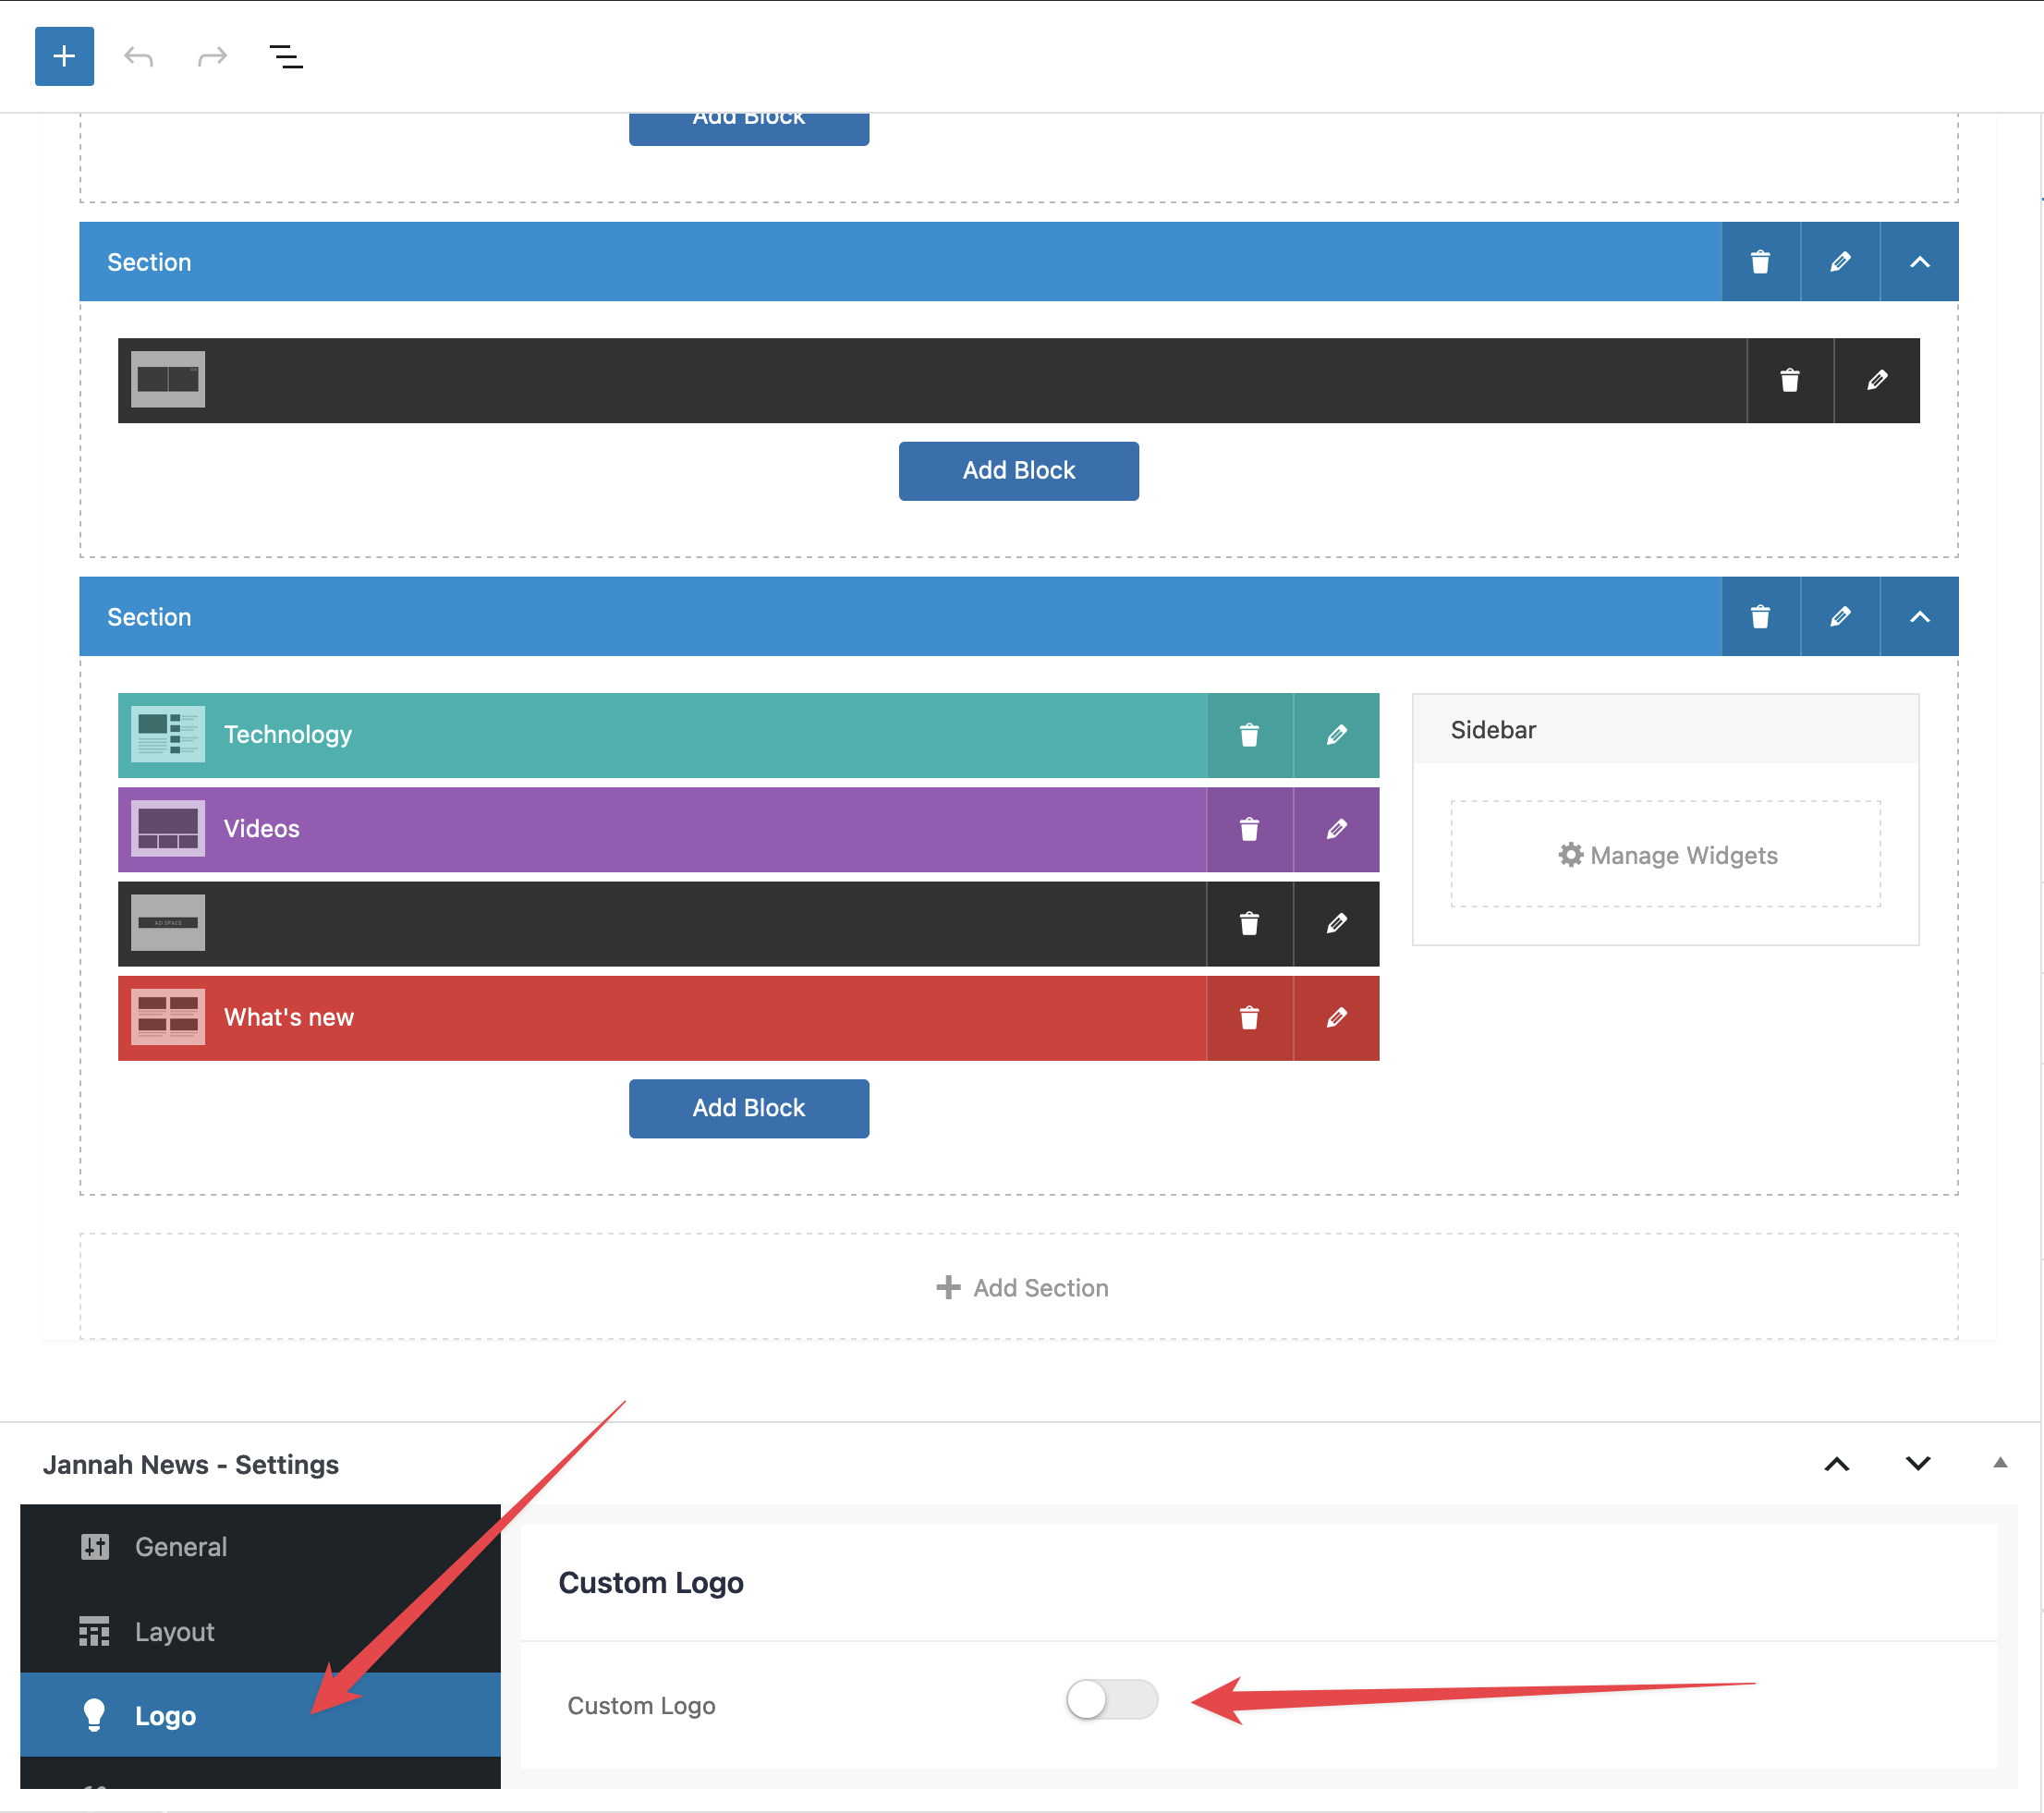Collapse the first Section with chevron
This screenshot has width=2044, height=1813.
click(1919, 262)
